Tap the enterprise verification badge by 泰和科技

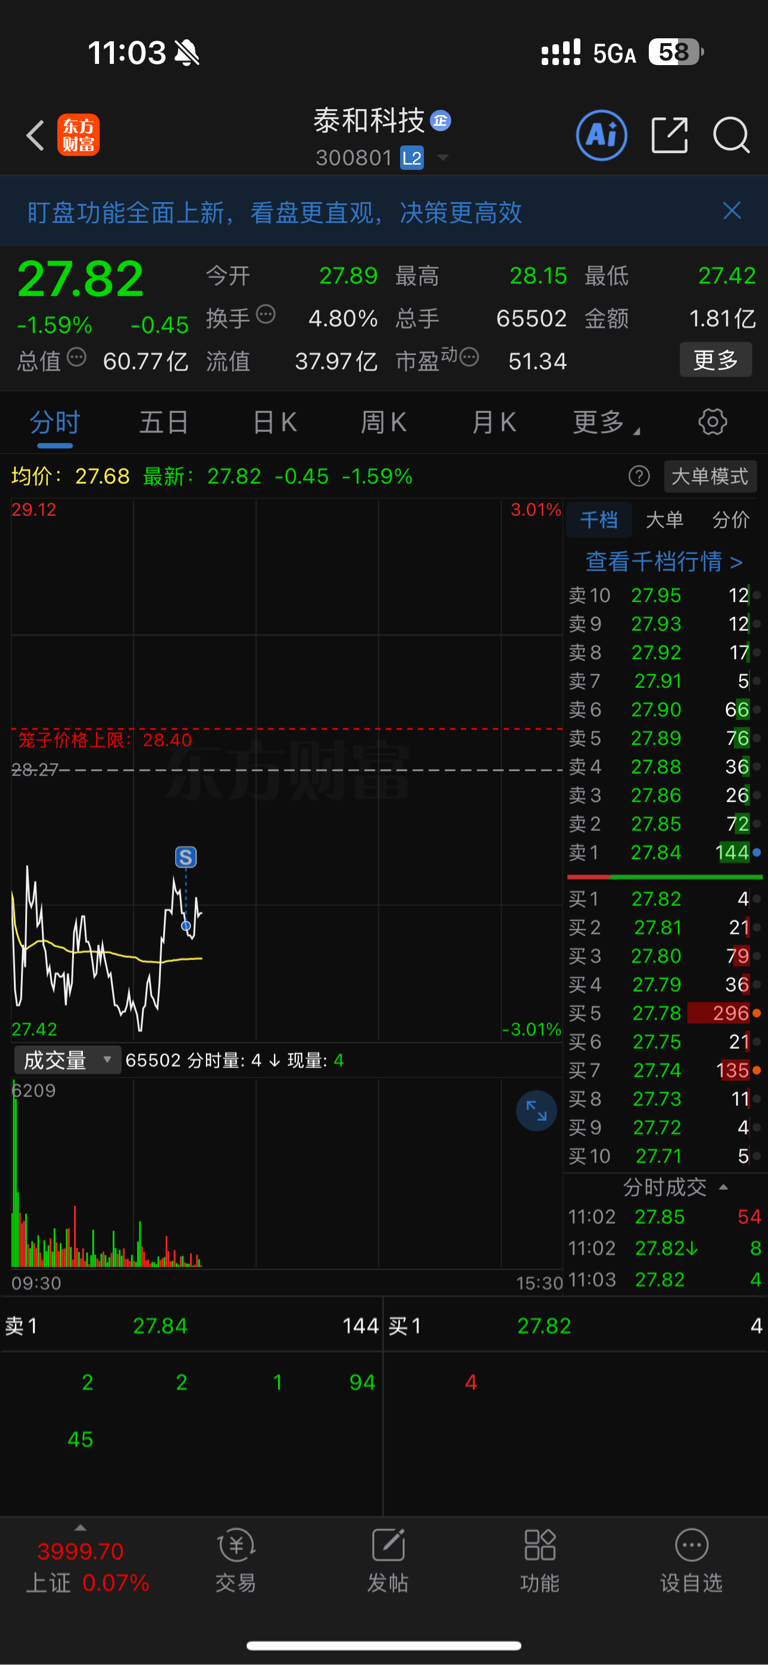[441, 121]
